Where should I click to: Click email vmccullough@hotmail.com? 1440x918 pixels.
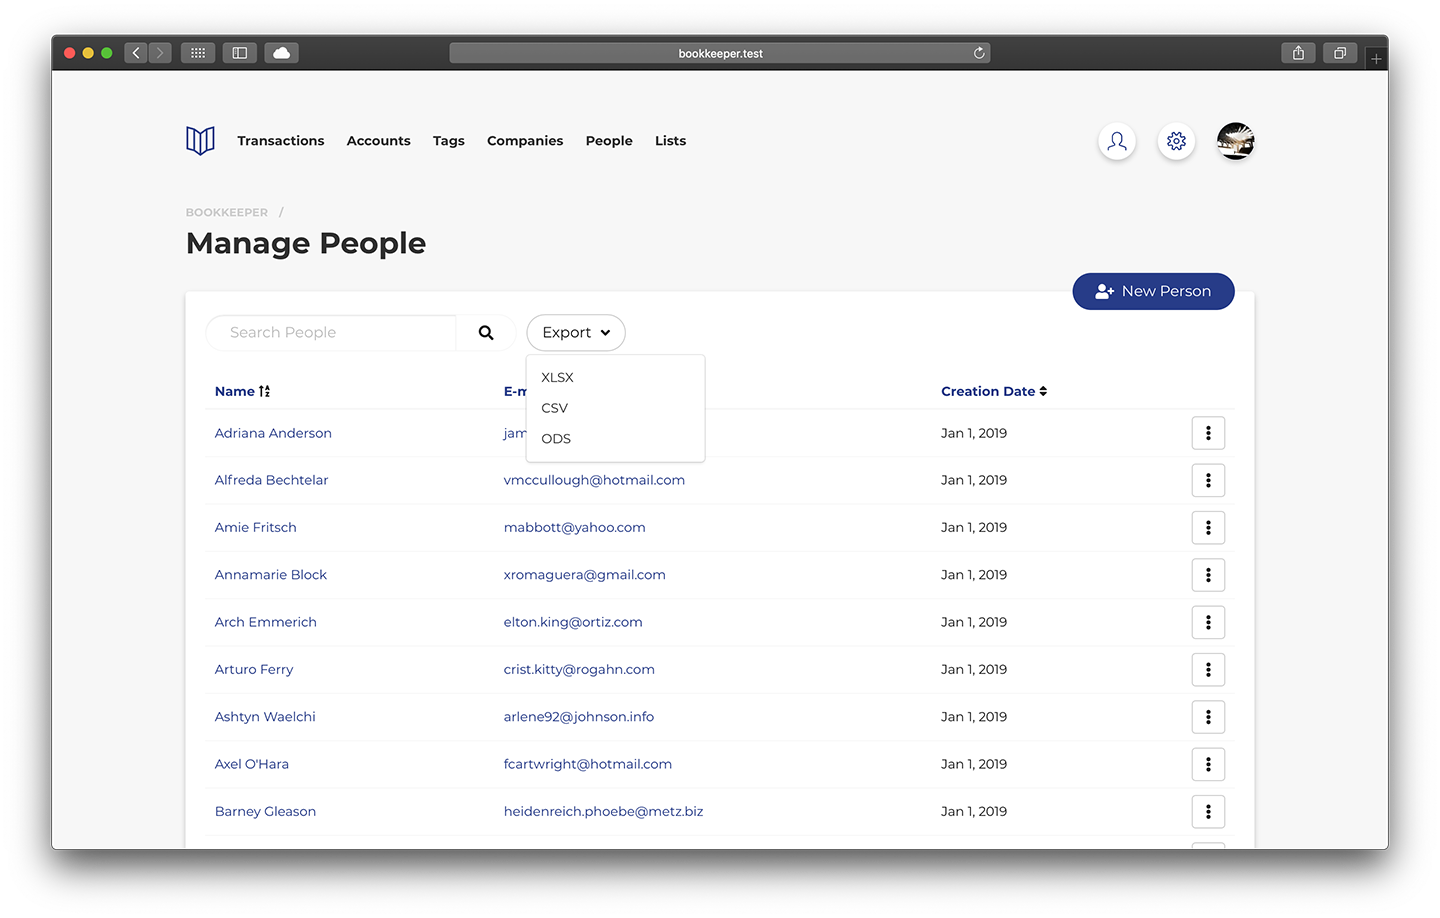coord(594,480)
